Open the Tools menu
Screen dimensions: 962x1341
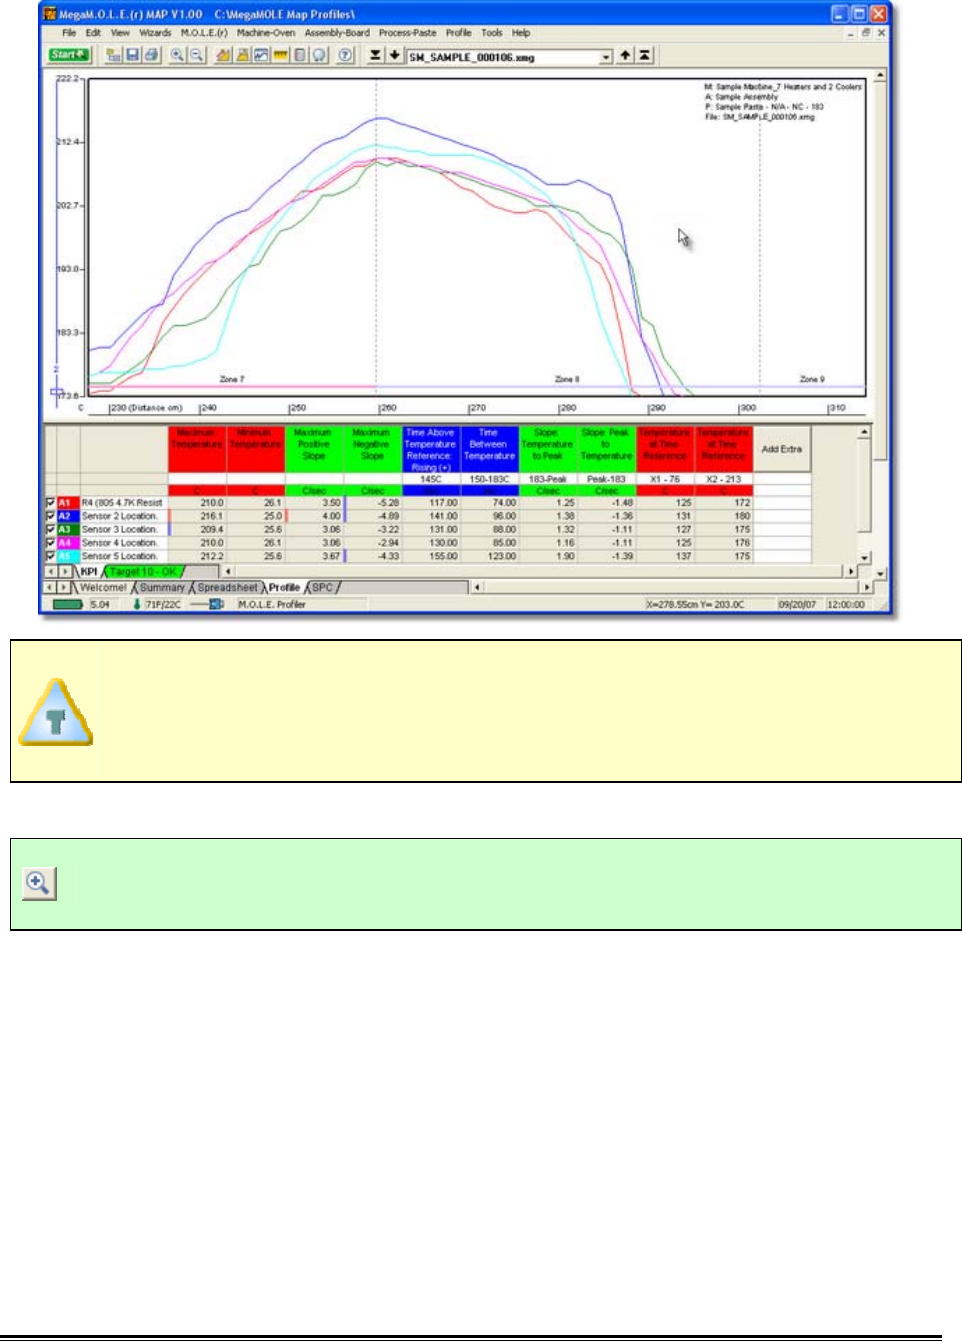coord(492,33)
